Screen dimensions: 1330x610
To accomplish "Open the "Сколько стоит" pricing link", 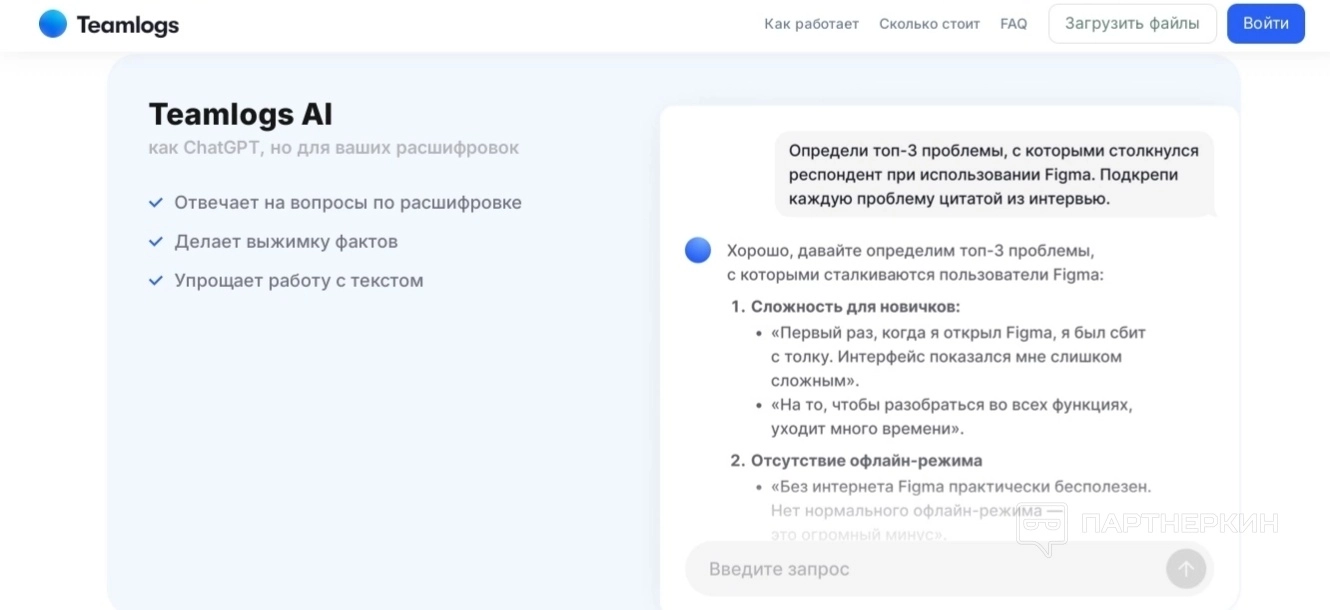I will (929, 24).
